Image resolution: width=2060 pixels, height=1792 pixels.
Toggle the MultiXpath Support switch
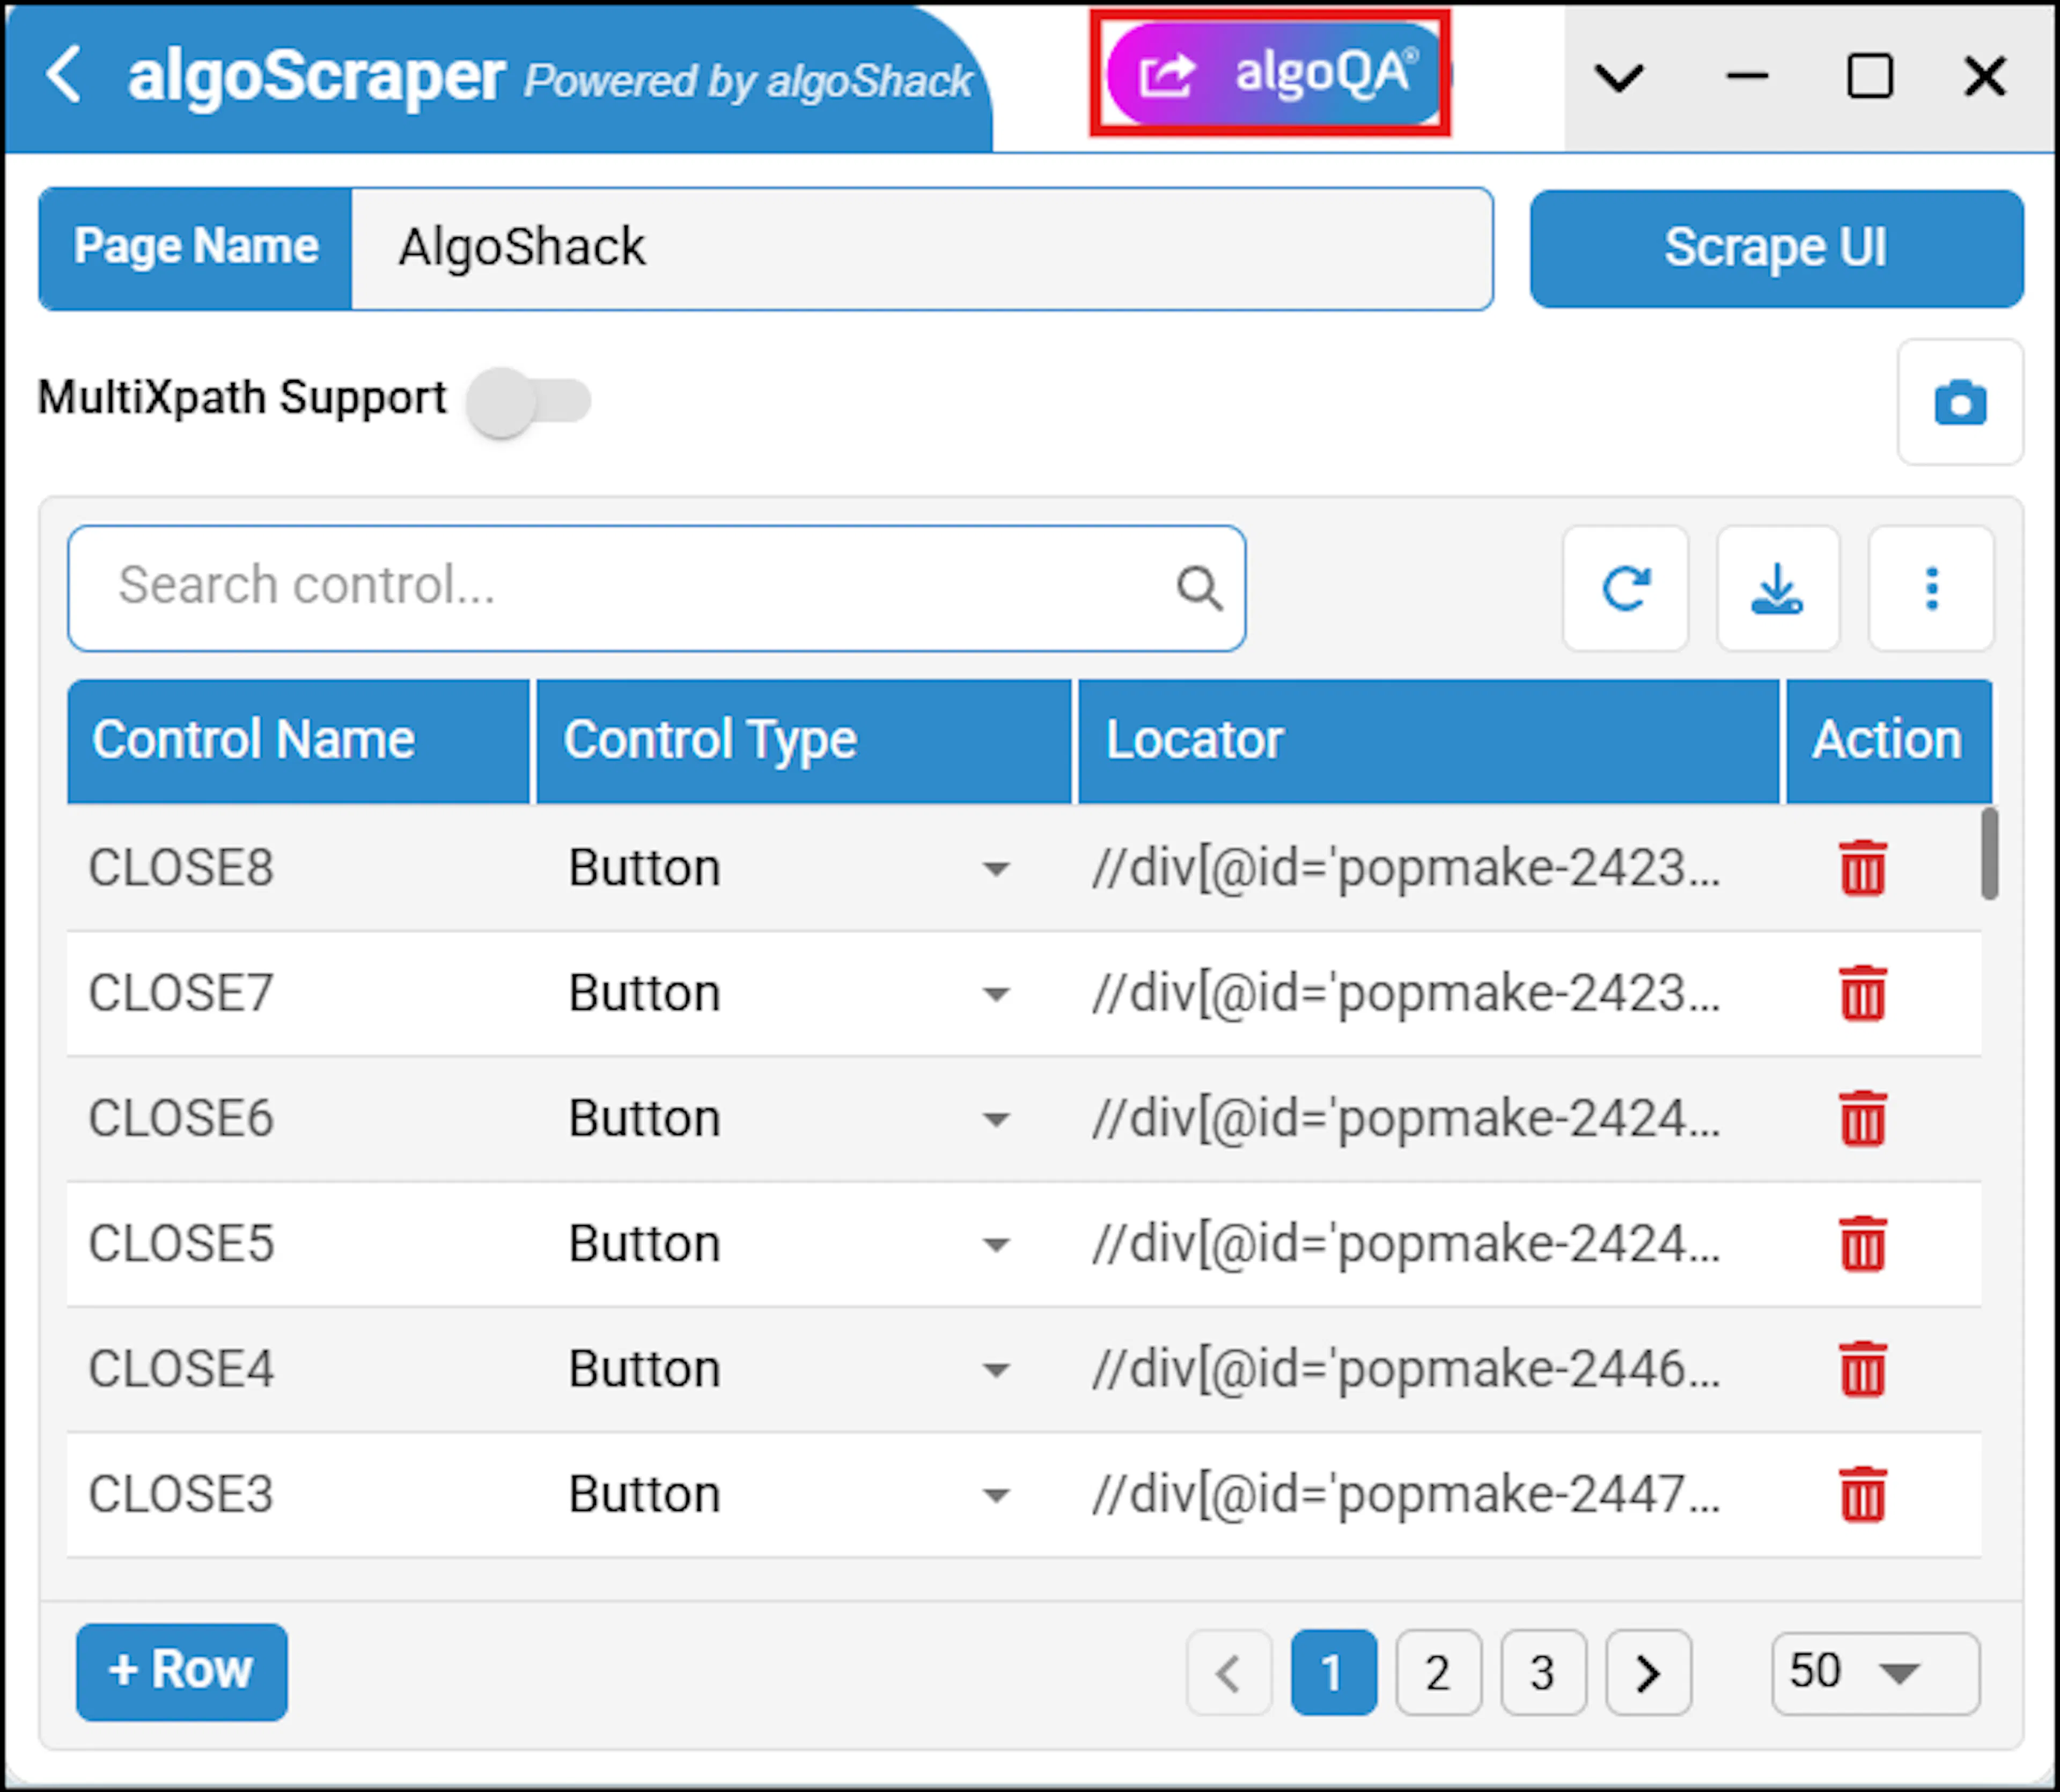(x=529, y=401)
